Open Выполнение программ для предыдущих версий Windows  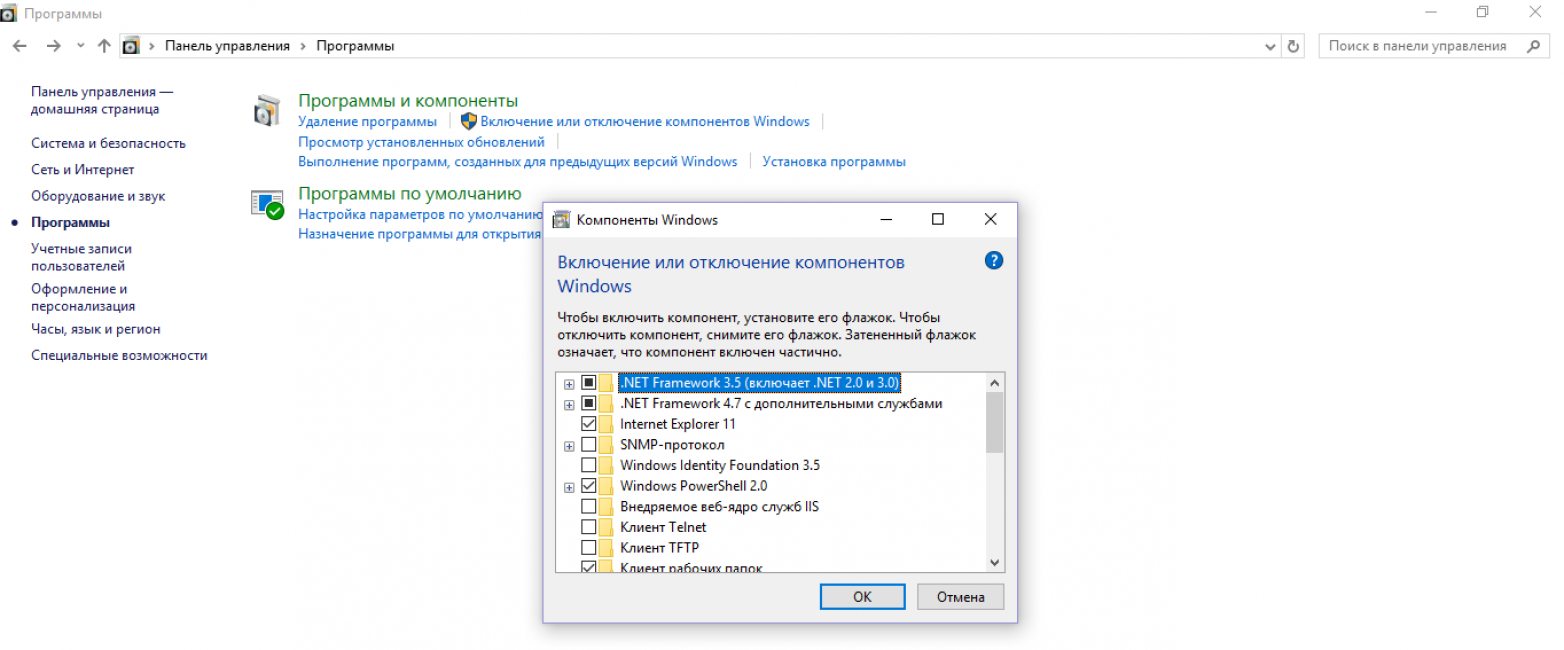(x=517, y=161)
